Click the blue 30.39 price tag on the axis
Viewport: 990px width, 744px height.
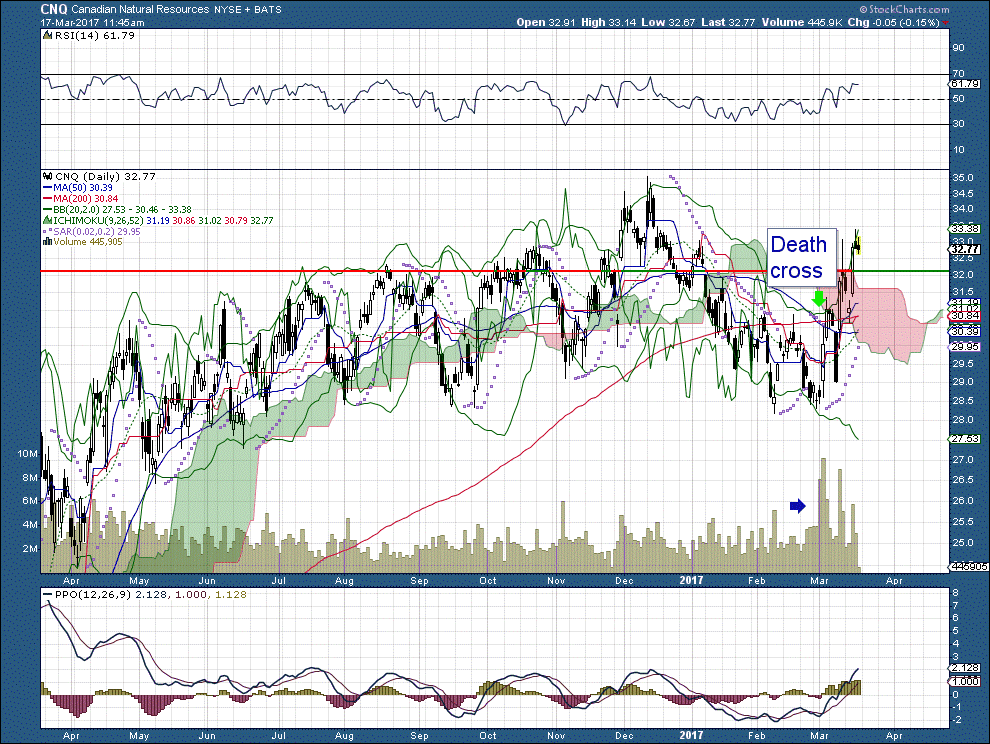point(965,332)
